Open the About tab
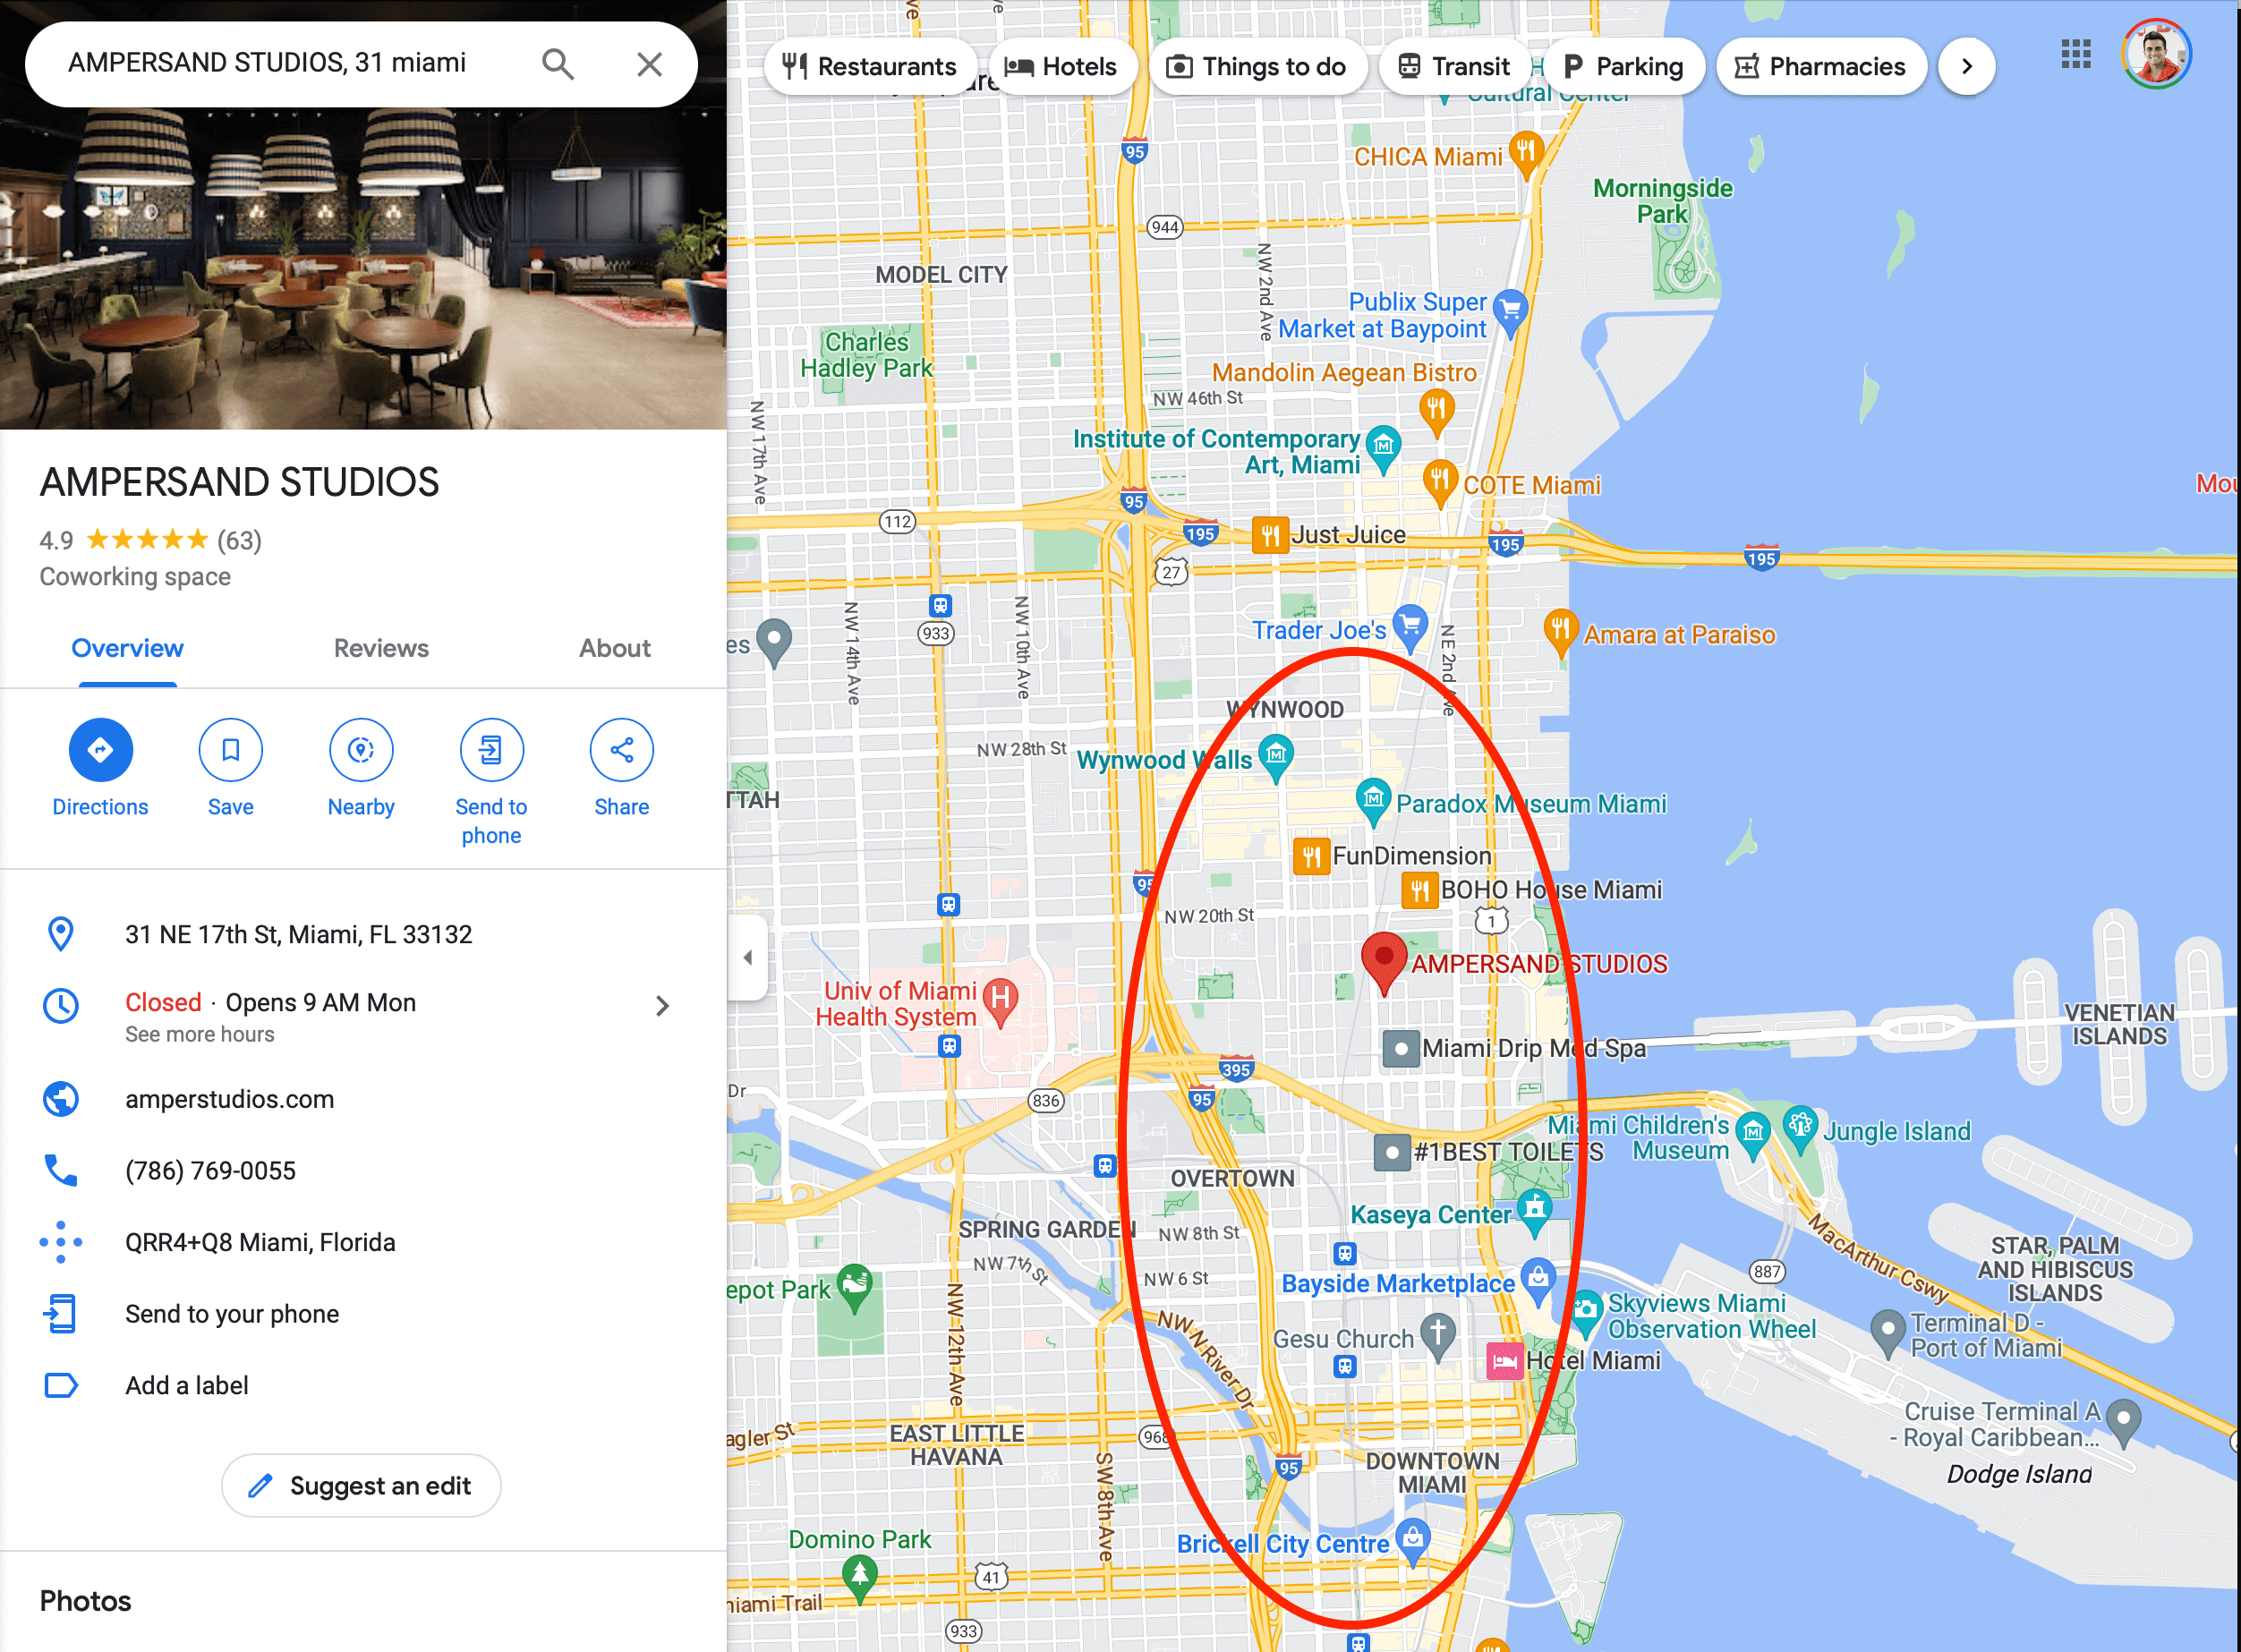This screenshot has height=1652, width=2241. tap(614, 648)
